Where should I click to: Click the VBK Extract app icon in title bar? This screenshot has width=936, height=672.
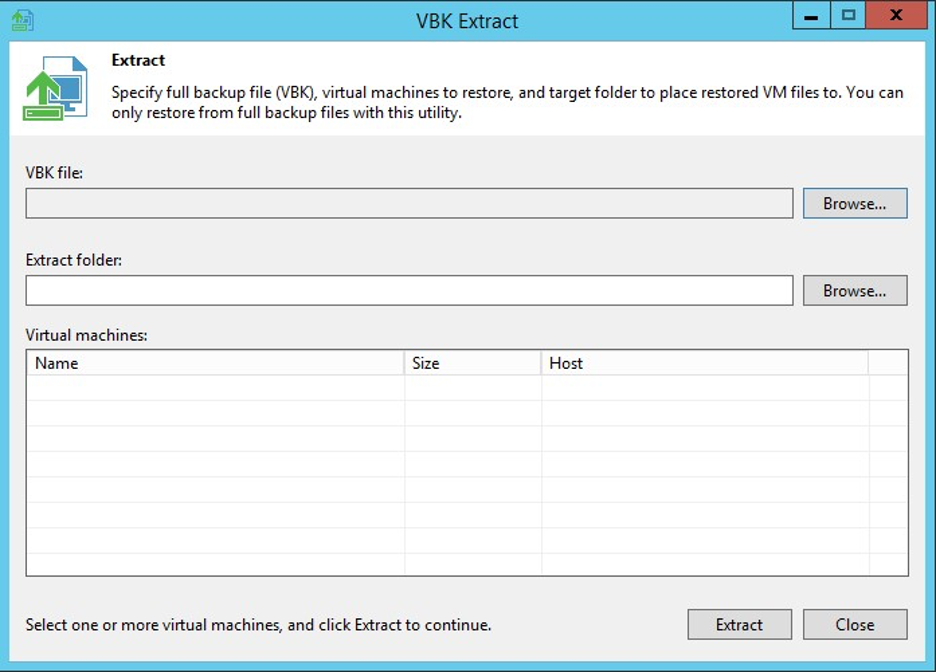22,20
